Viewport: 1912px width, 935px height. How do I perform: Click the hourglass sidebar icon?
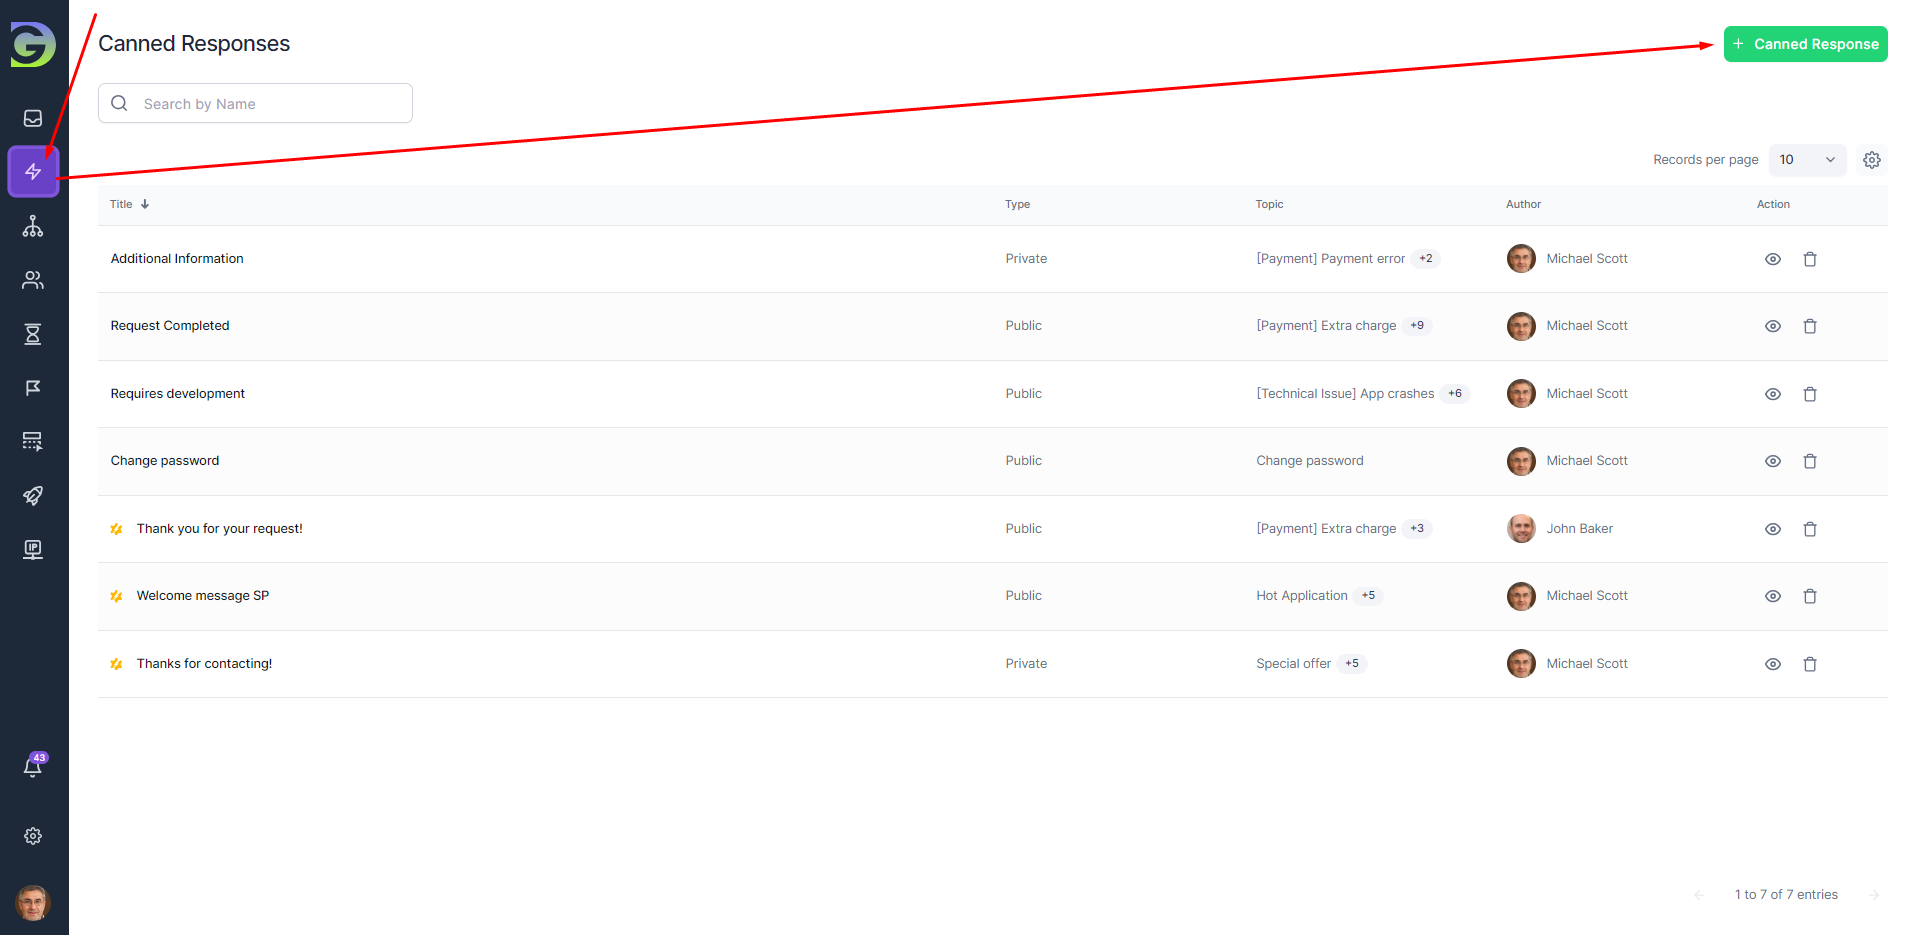pos(33,334)
